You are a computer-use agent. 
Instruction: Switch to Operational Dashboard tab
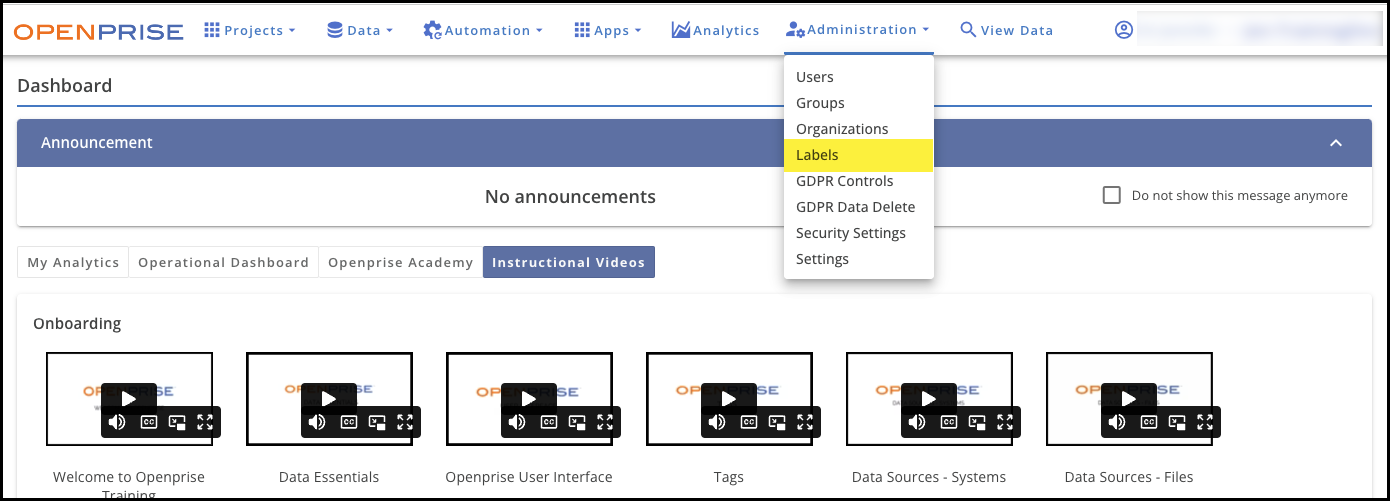(x=223, y=262)
